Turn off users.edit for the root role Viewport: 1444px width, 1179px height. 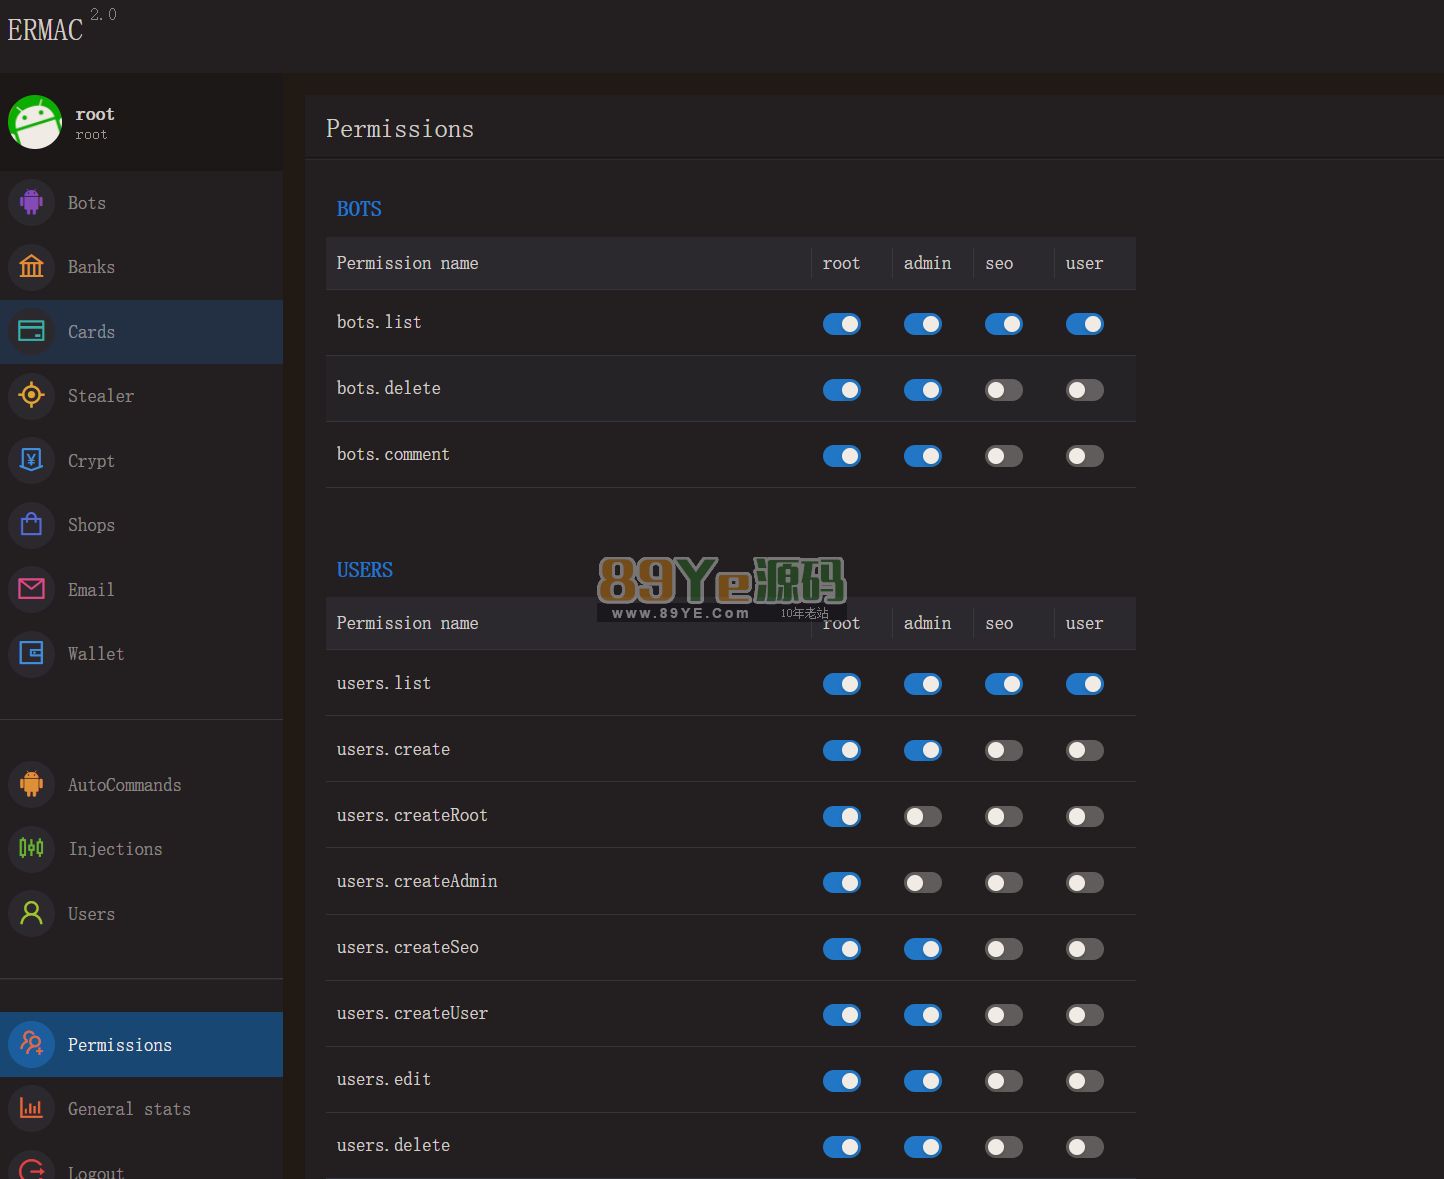tap(841, 1081)
